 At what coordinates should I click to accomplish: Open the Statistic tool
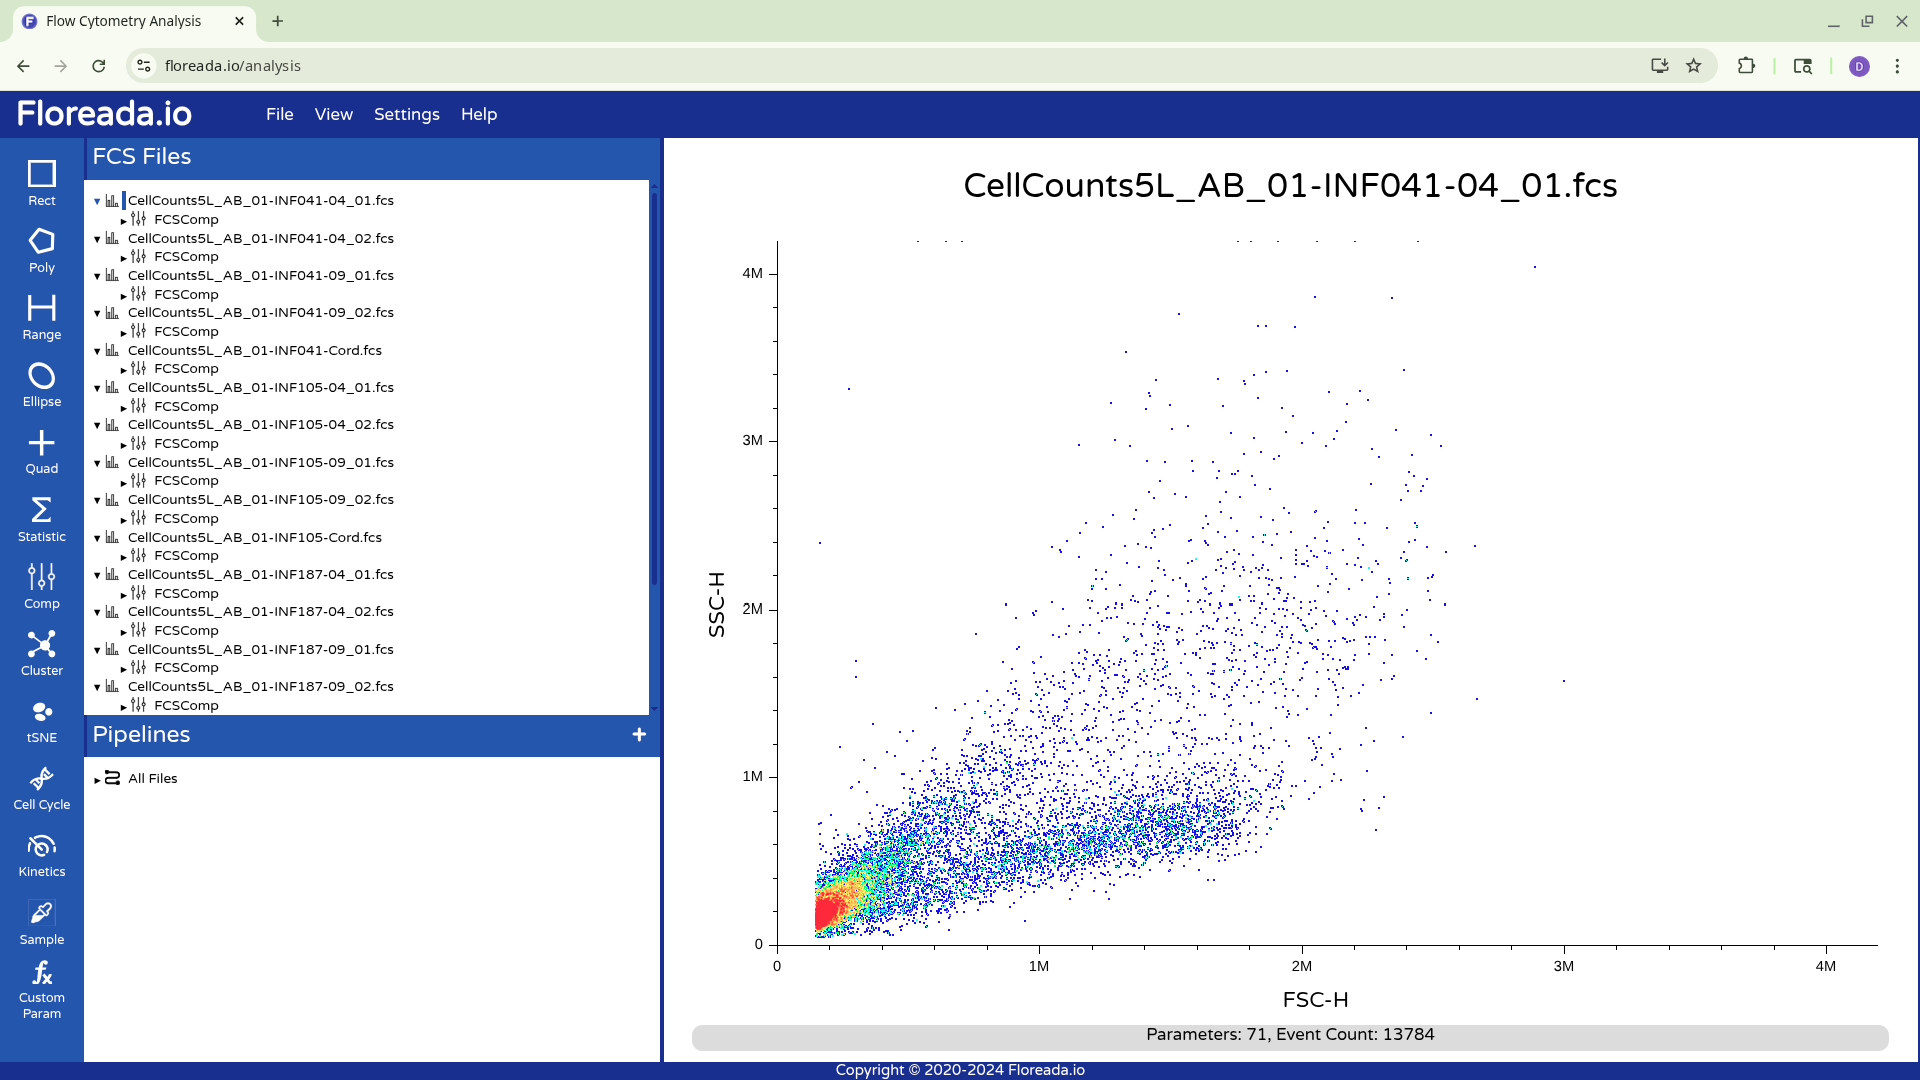41,519
